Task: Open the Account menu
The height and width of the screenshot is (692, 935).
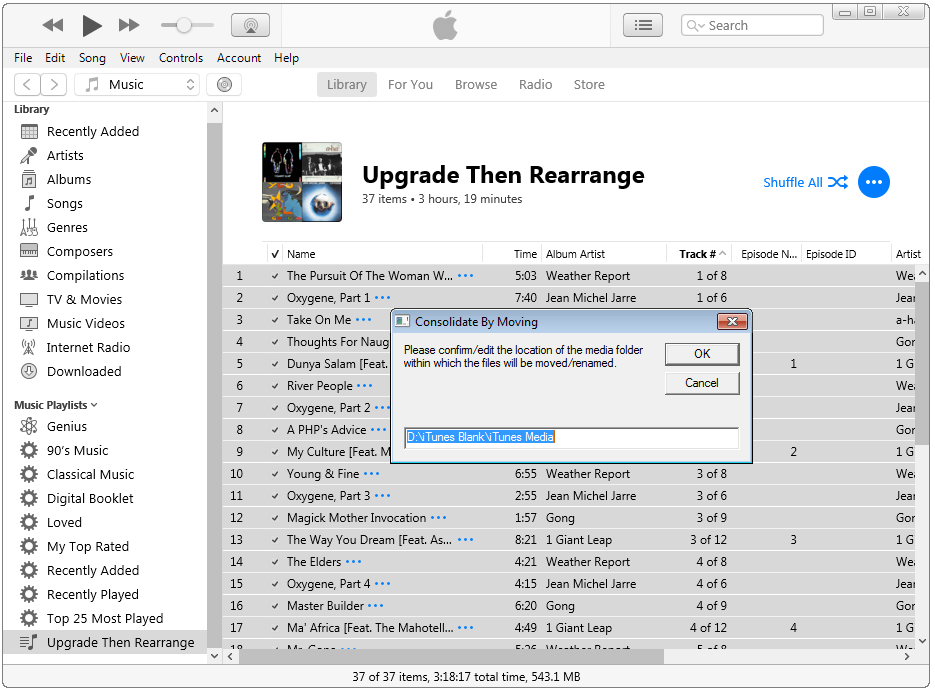Action: [x=239, y=58]
